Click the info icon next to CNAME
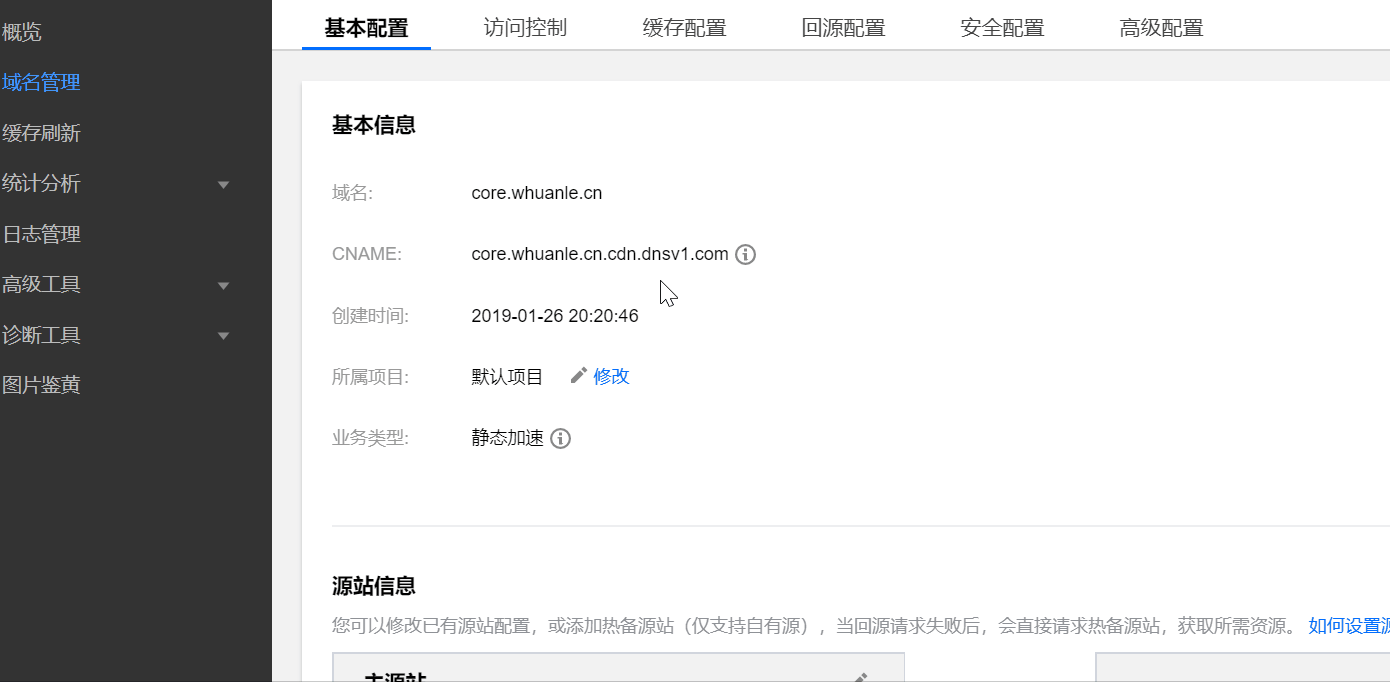 point(745,254)
